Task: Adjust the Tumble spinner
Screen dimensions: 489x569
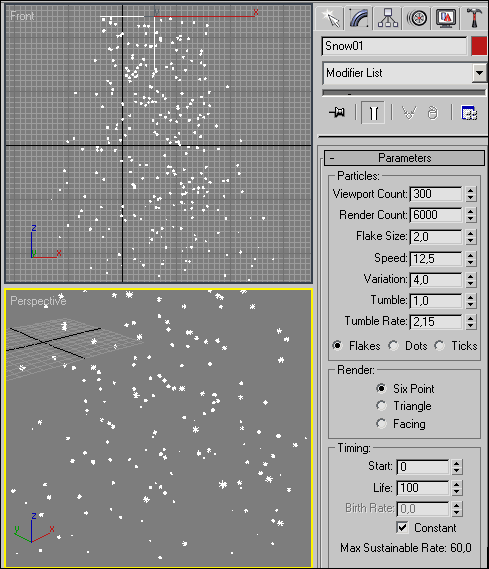Action: pos(470,300)
